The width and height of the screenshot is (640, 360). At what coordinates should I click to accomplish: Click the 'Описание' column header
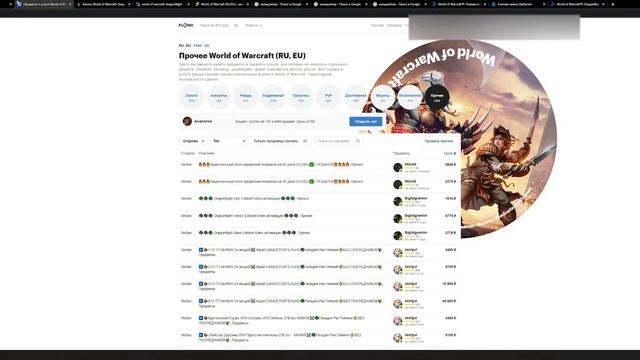tap(207, 153)
